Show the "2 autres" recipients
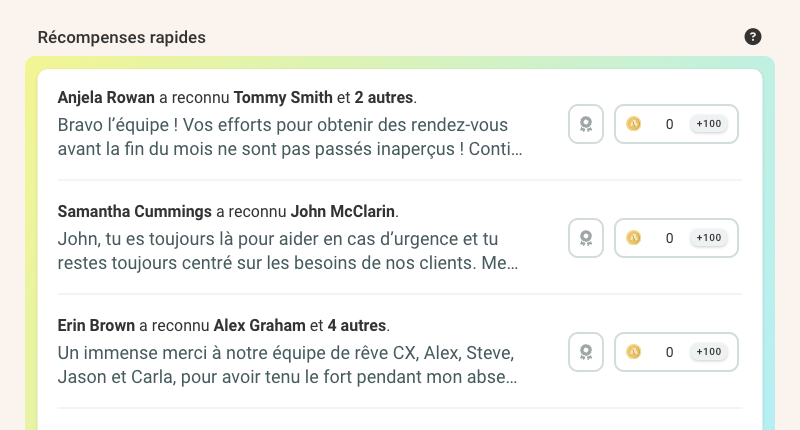 [384, 98]
